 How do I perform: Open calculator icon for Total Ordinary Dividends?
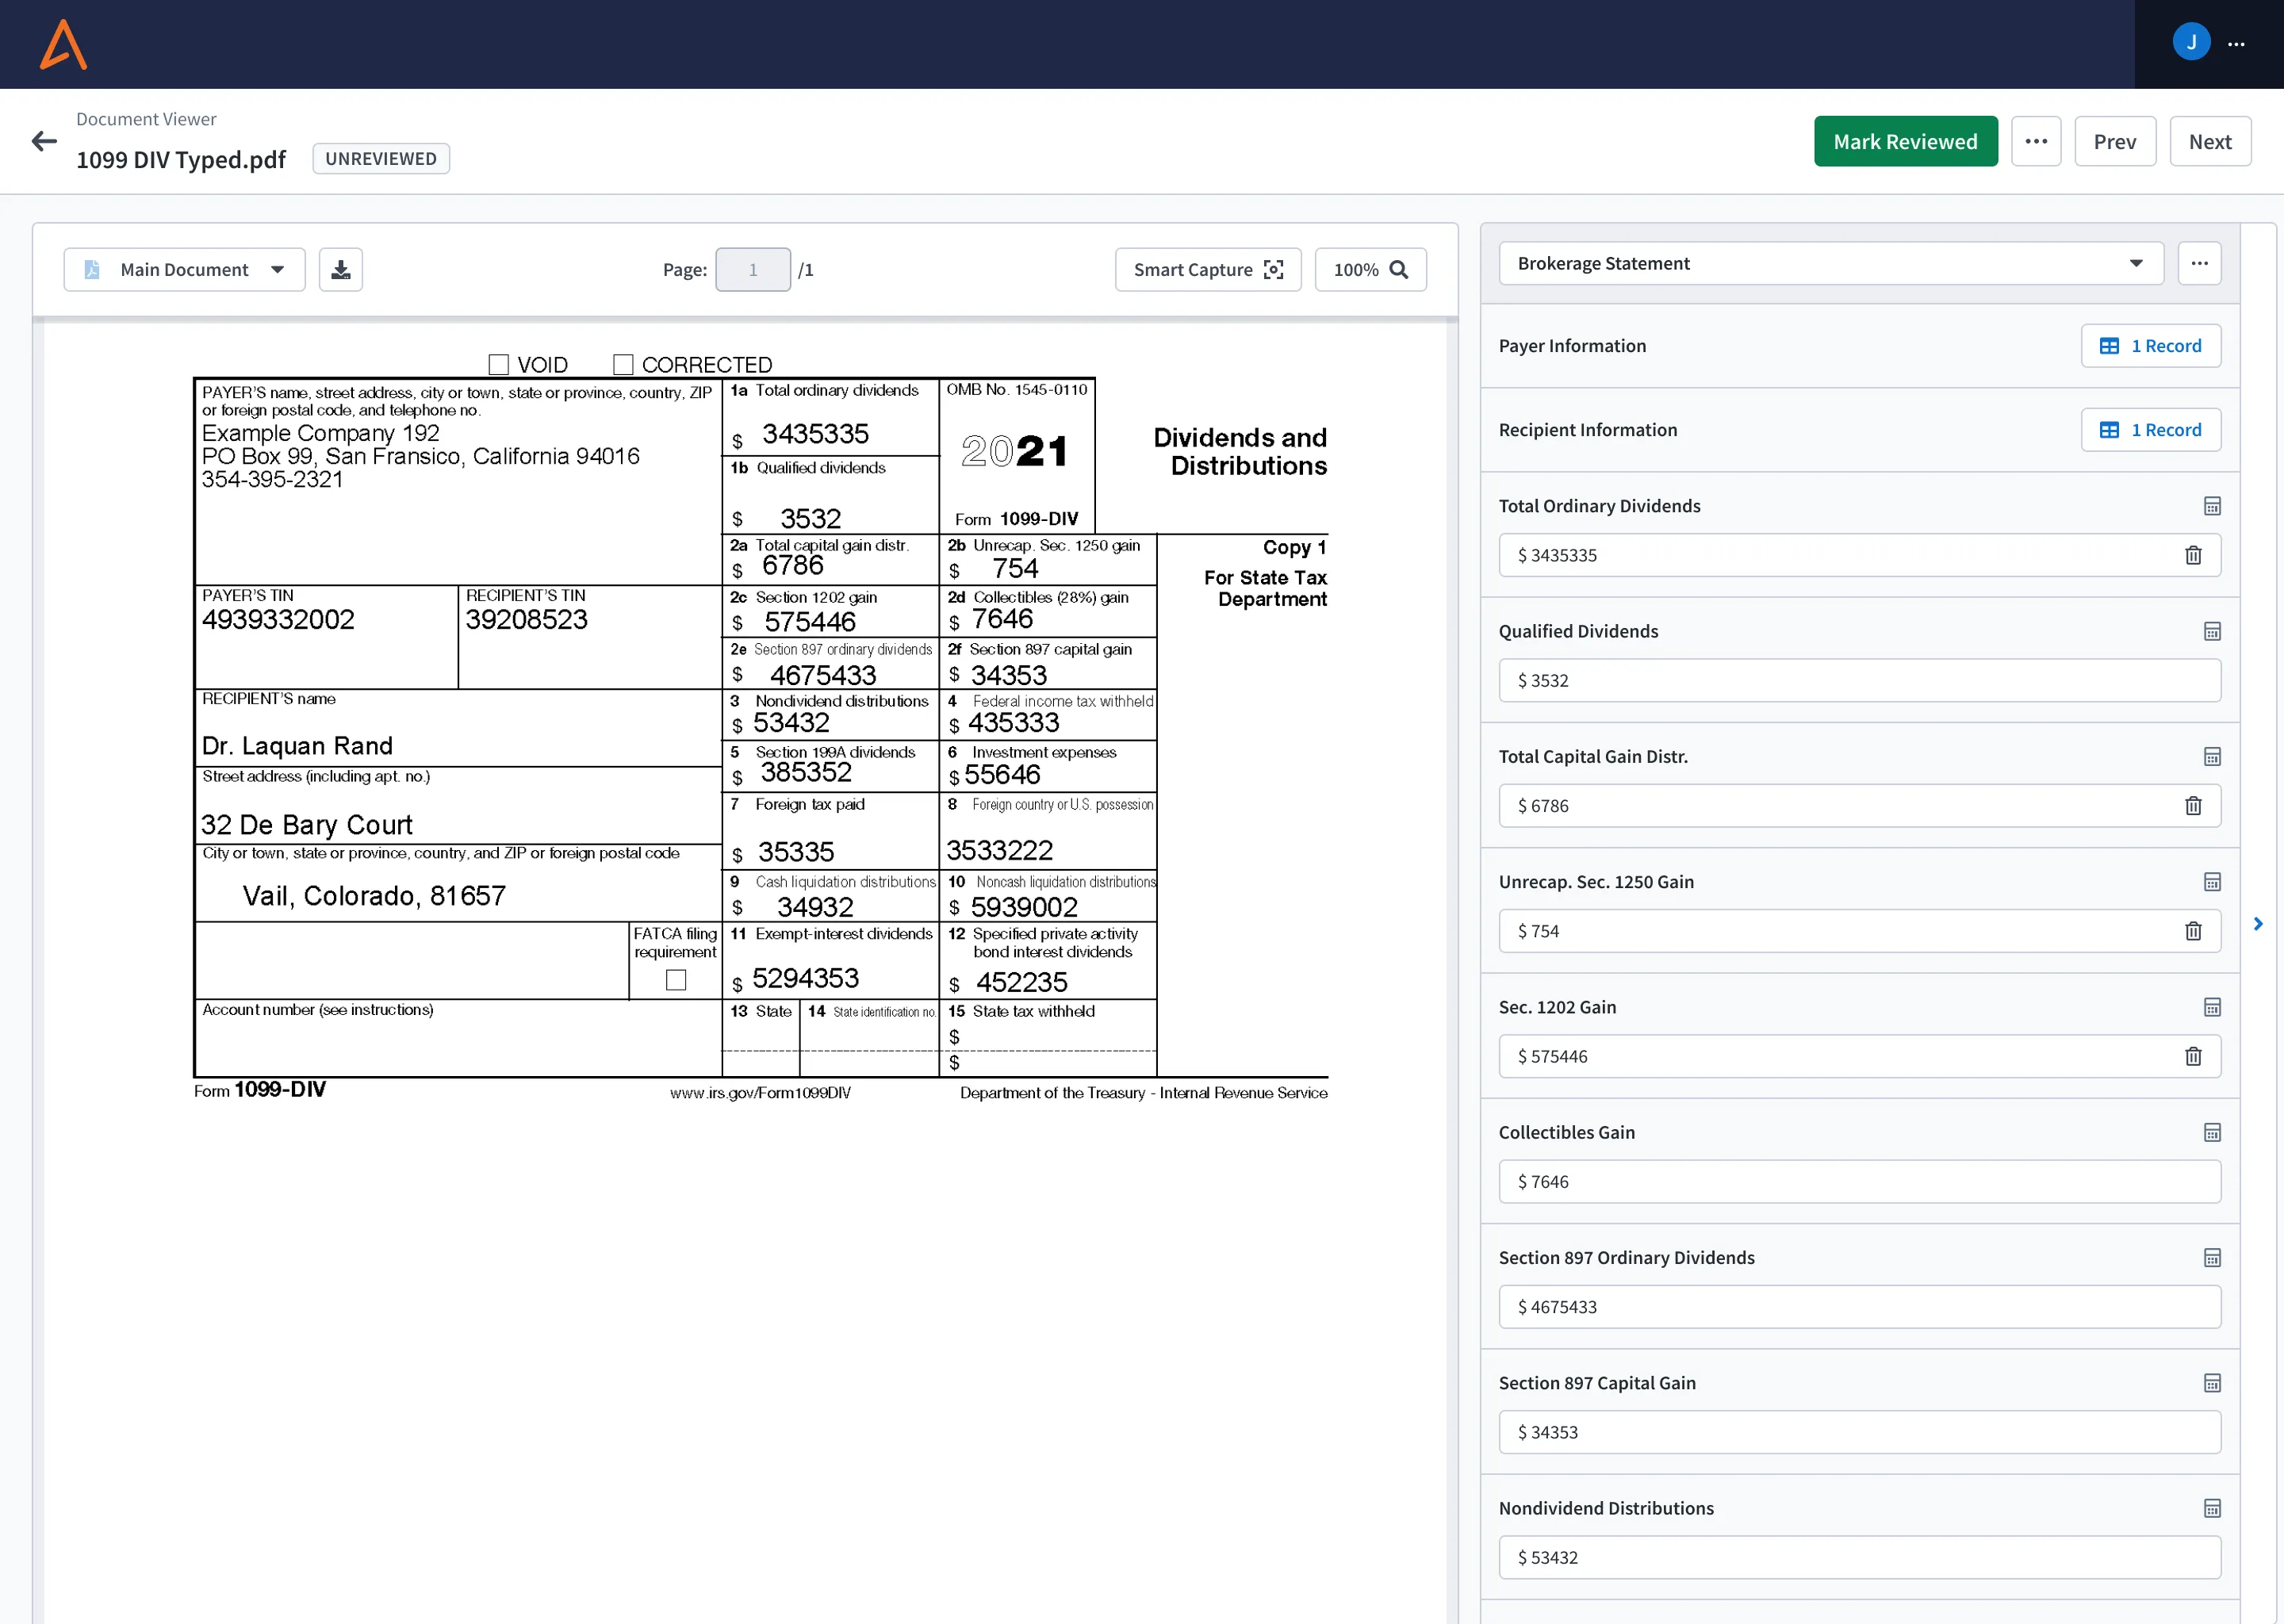[x=2212, y=506]
